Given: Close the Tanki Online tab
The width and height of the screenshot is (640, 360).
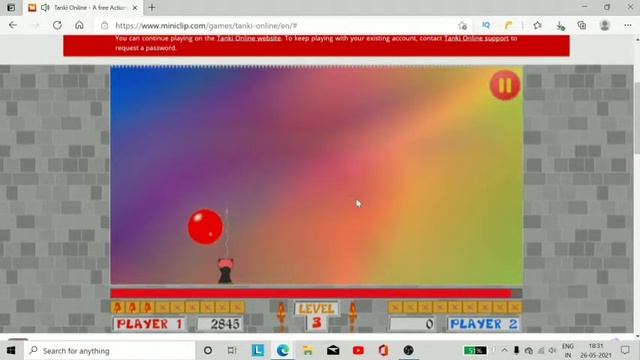Looking at the screenshot, I should (135, 8).
